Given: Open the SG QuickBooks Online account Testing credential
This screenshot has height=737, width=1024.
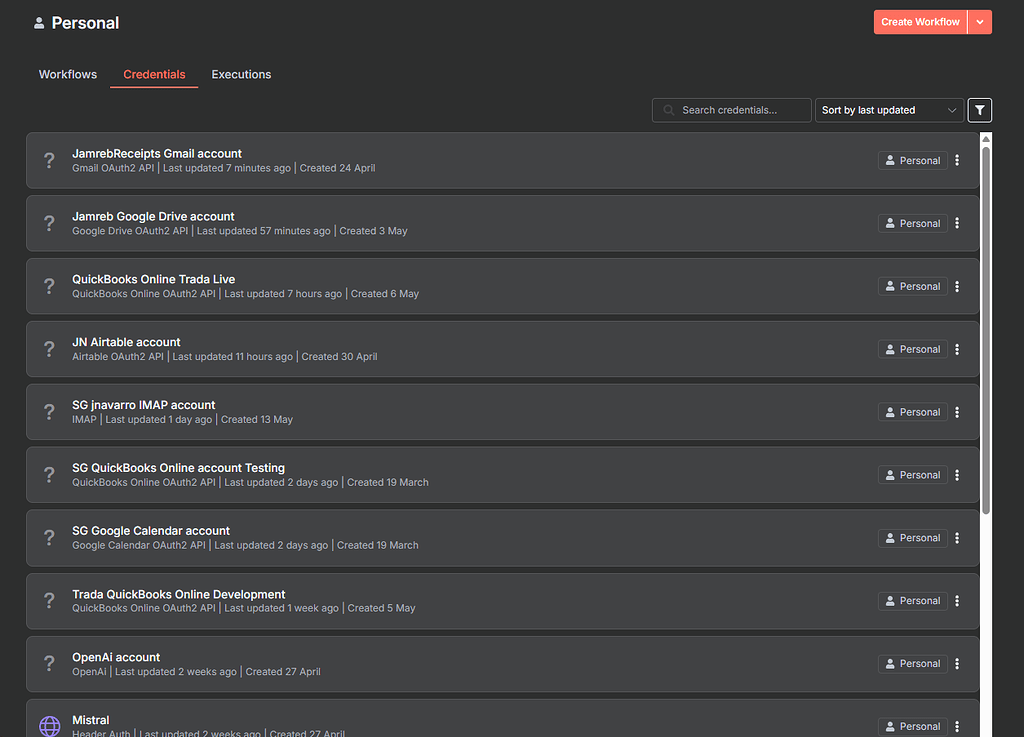Looking at the screenshot, I should click(x=178, y=467).
